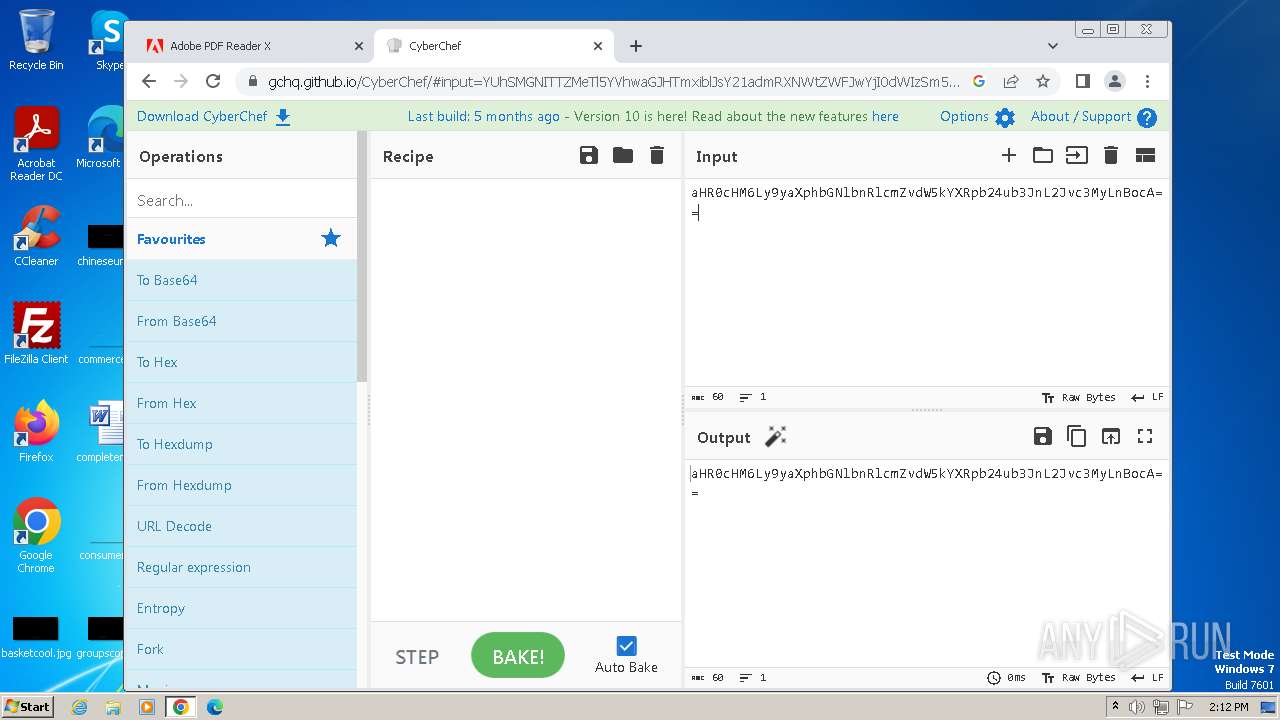Save the recipe using the floppy icon
The width and height of the screenshot is (1280, 720).
tap(589, 155)
